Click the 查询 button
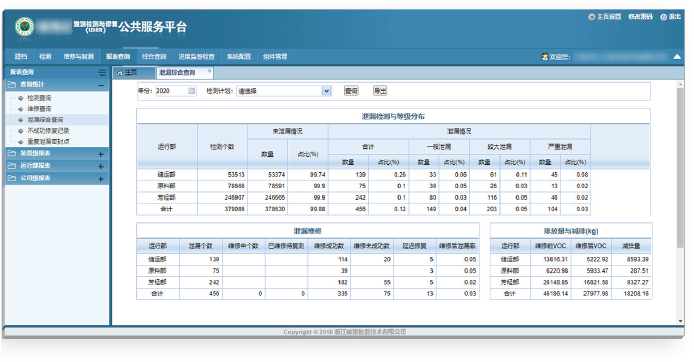This screenshot has height=362, width=694. coord(351,91)
